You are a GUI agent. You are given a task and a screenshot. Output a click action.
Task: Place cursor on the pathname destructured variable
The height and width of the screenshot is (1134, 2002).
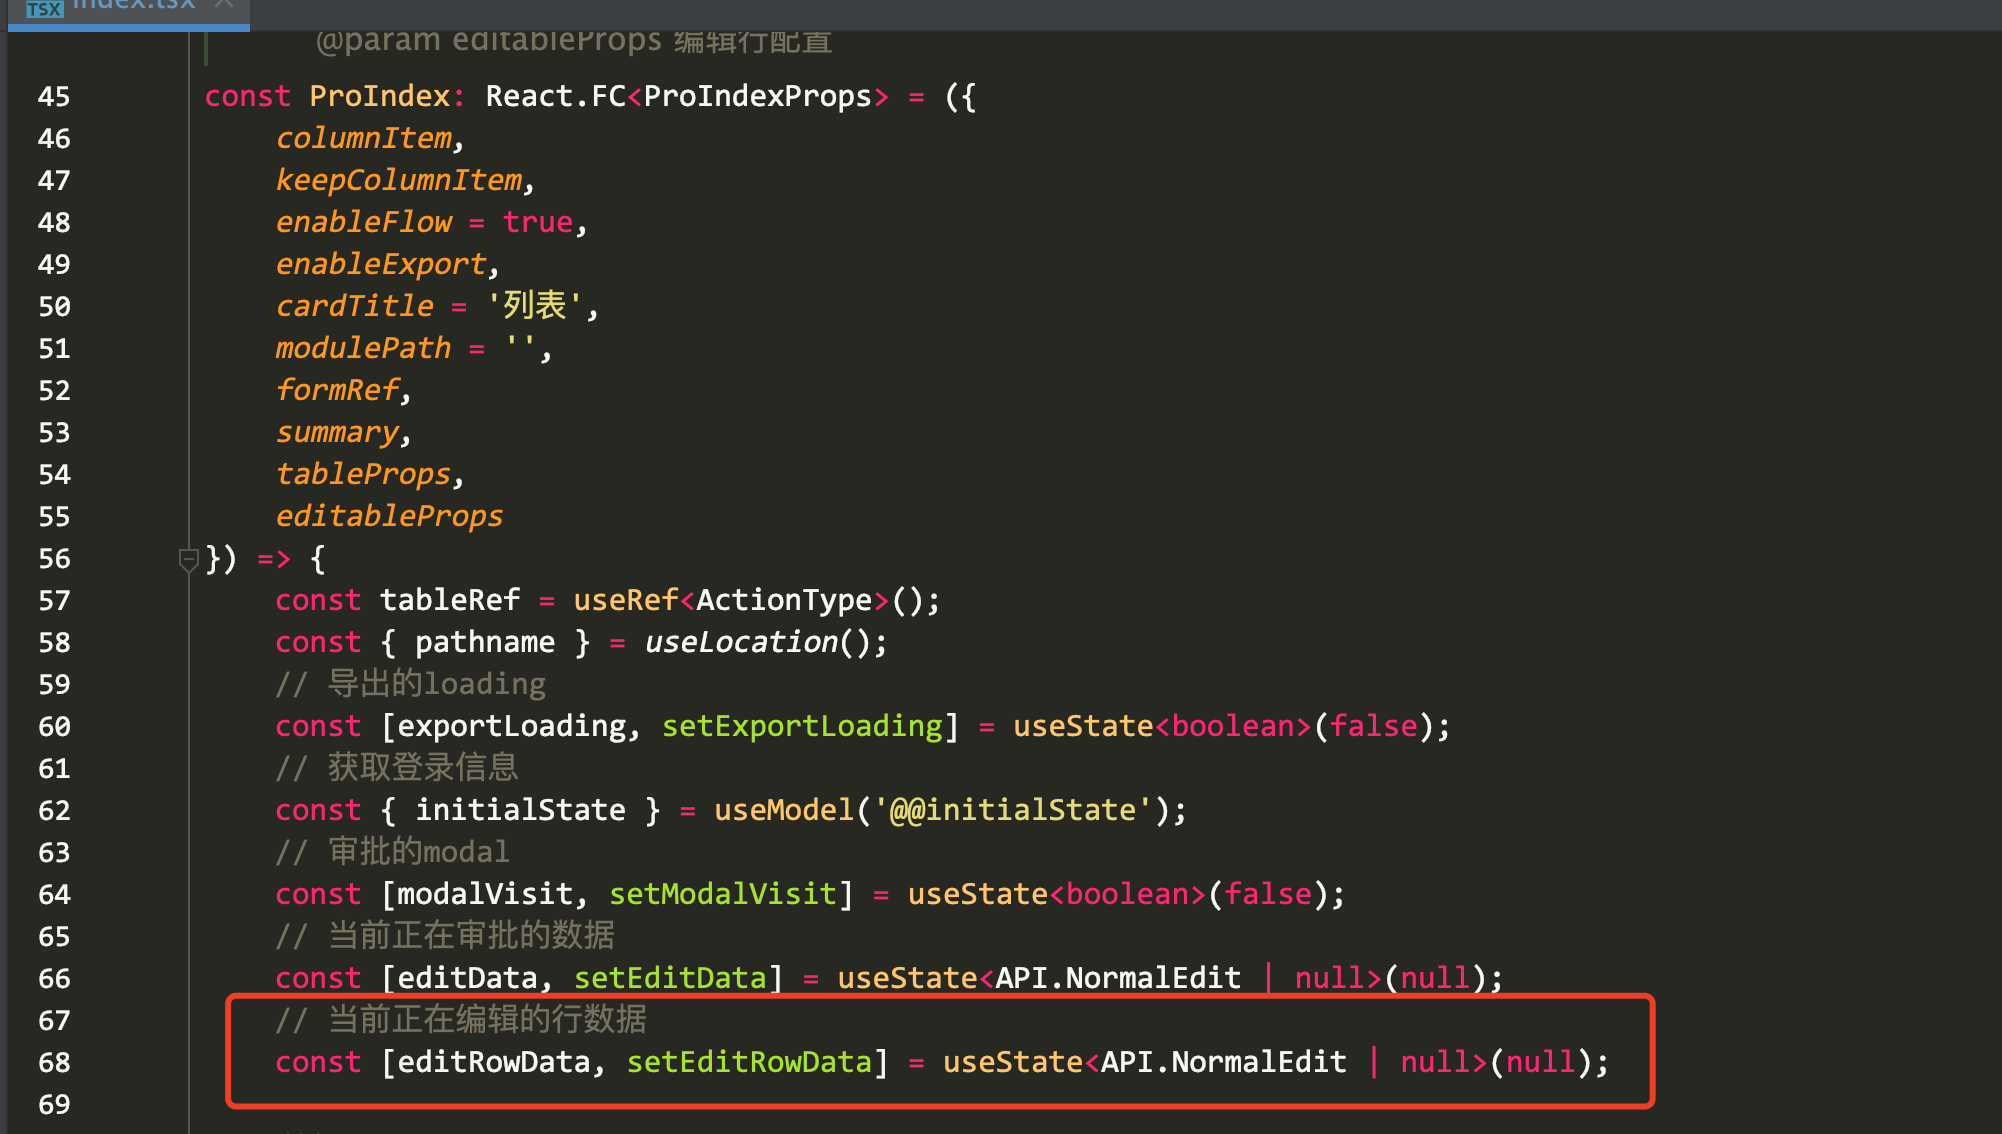[x=485, y=641]
